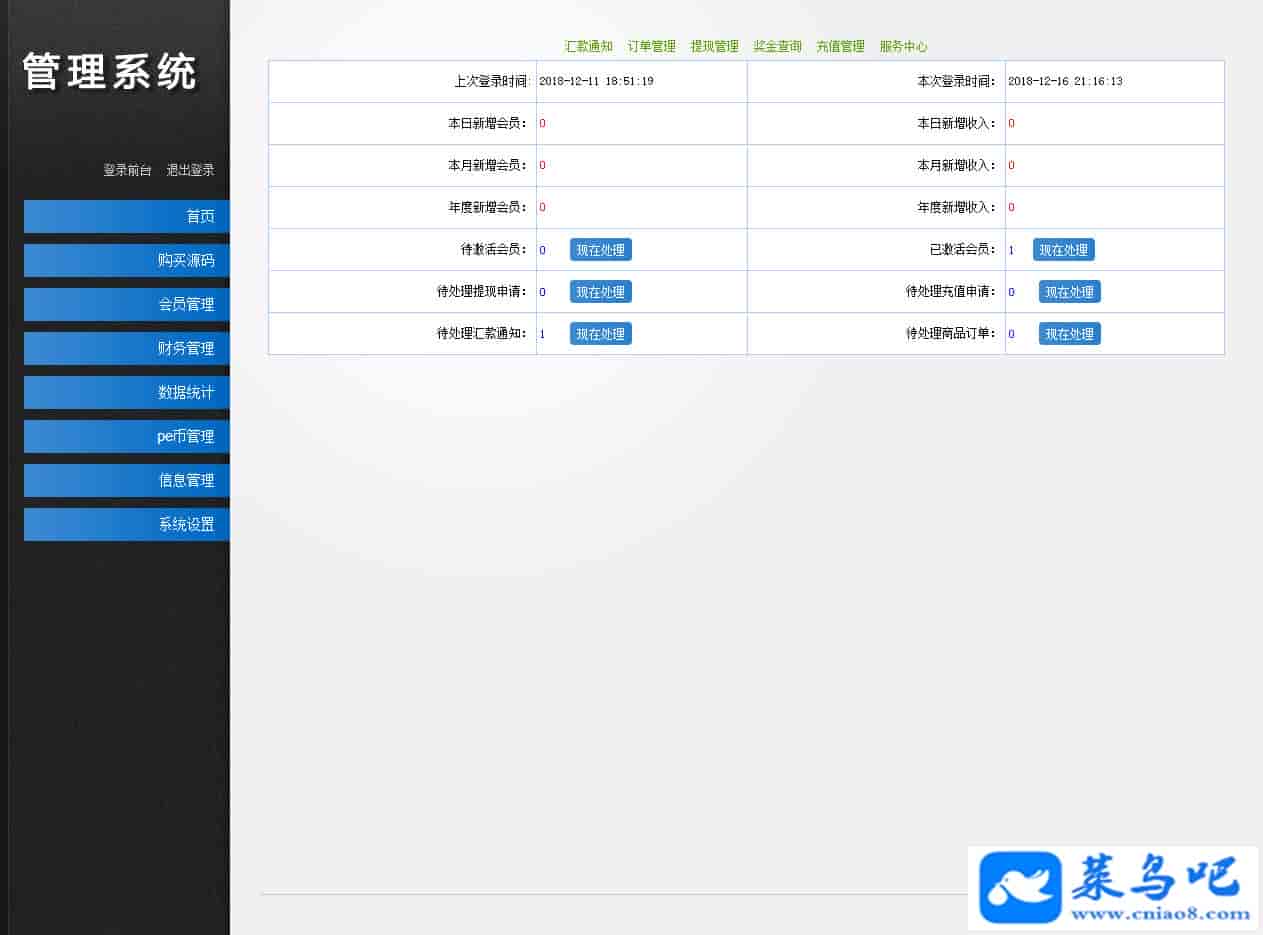
Task: Open the 购买源码 sidebar menu
Action: [127, 260]
